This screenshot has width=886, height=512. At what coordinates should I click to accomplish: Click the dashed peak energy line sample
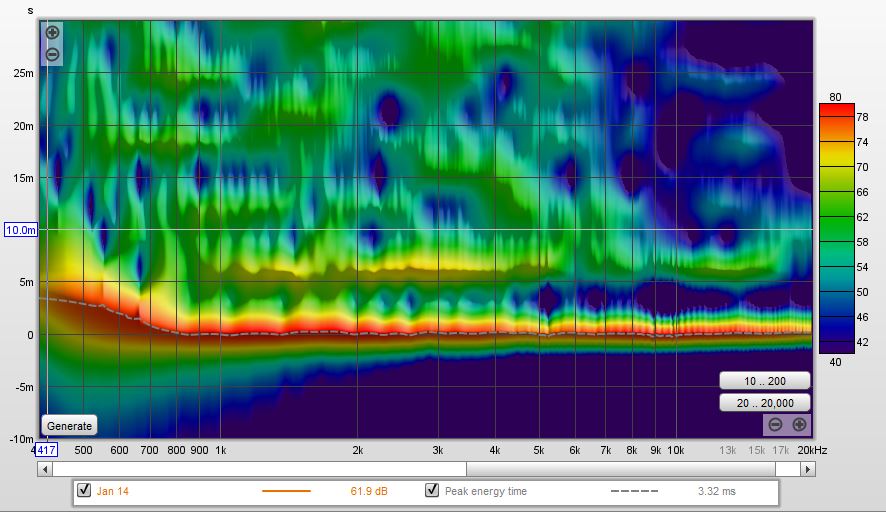pos(635,491)
